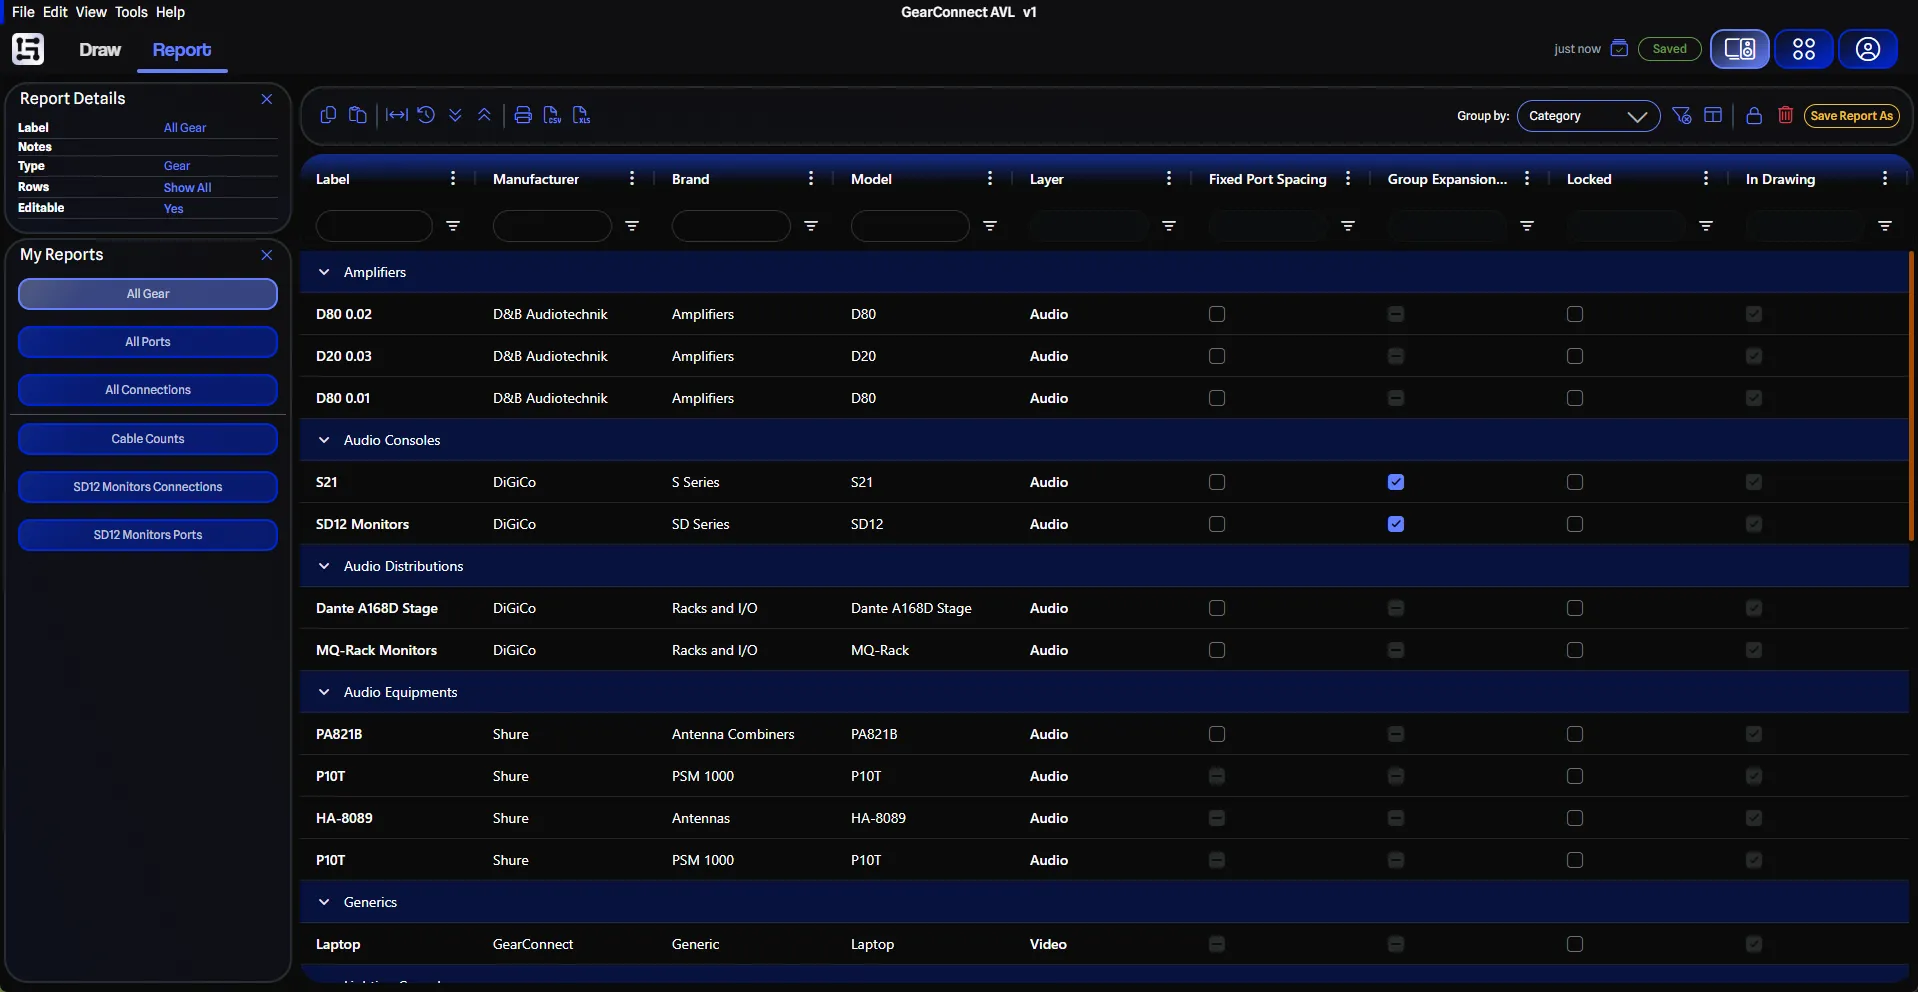Switch to the Draw tab
1918x992 pixels.
(100, 50)
